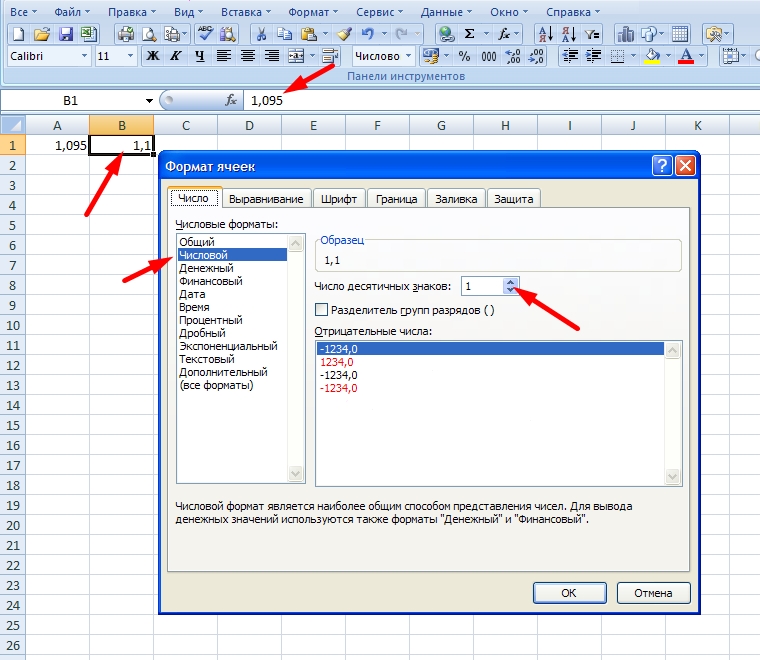Screen dimensions: 760x660
Task: Select cell A1 containing 1,095
Action: click(x=57, y=145)
